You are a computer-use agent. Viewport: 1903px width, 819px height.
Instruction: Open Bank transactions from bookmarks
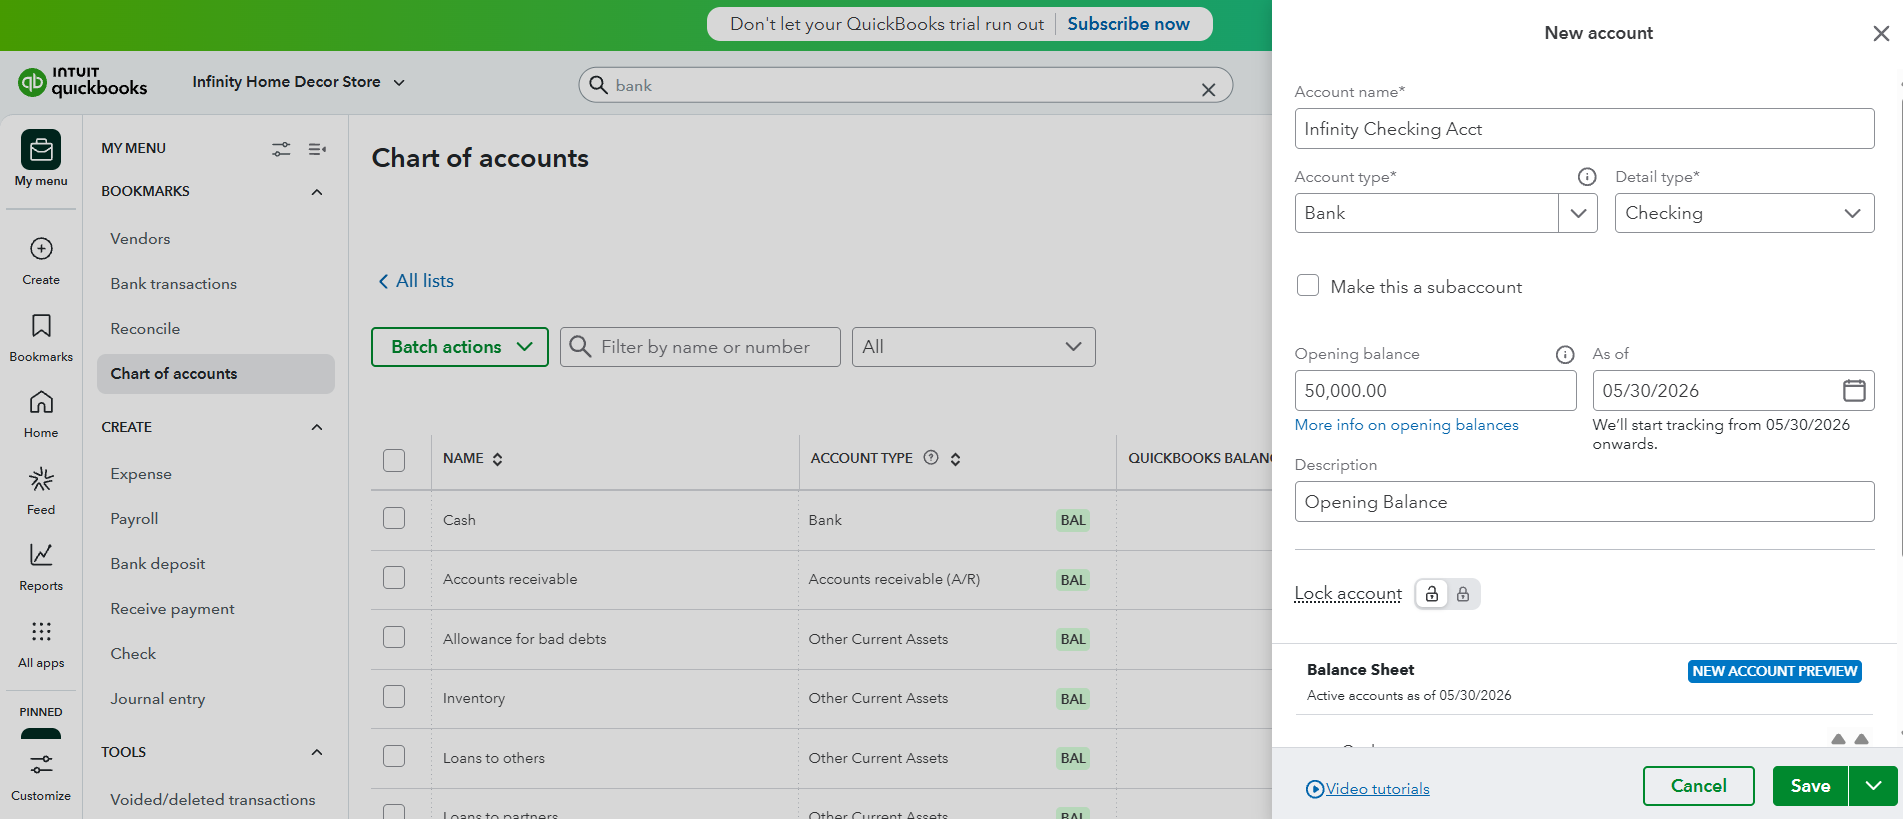point(173,284)
